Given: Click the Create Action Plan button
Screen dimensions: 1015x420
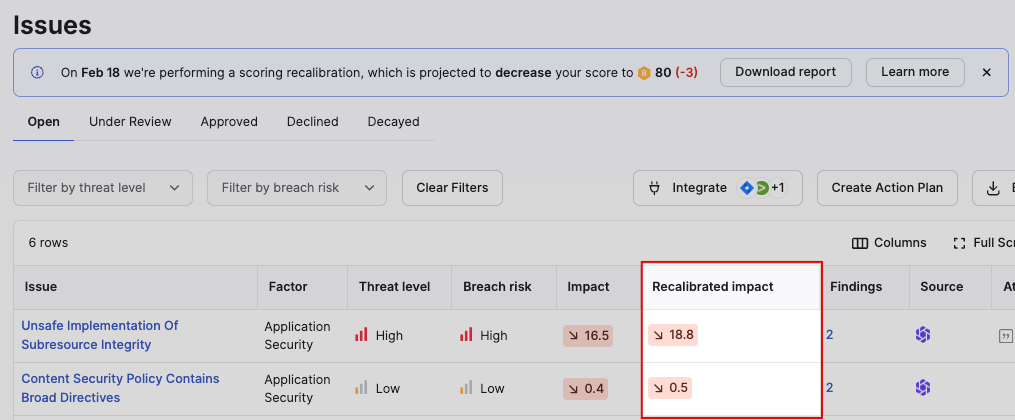Looking at the screenshot, I should [887, 188].
